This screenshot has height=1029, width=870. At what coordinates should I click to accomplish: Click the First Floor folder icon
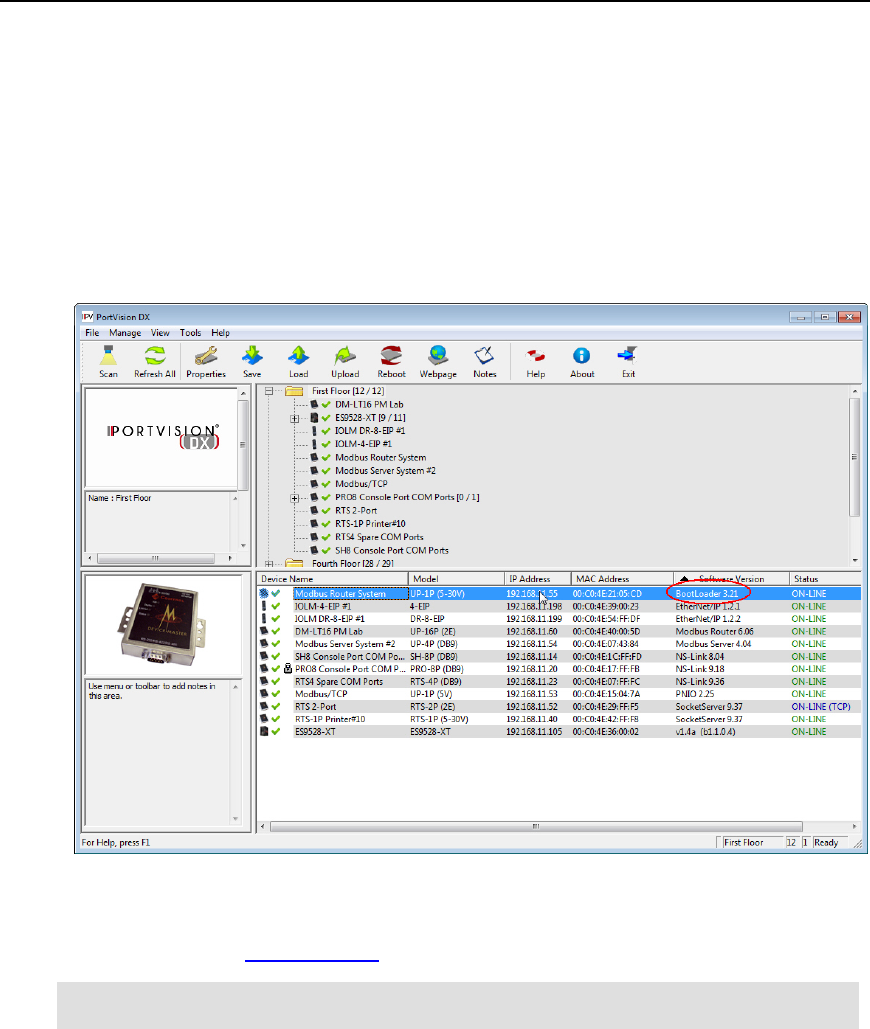point(294,391)
